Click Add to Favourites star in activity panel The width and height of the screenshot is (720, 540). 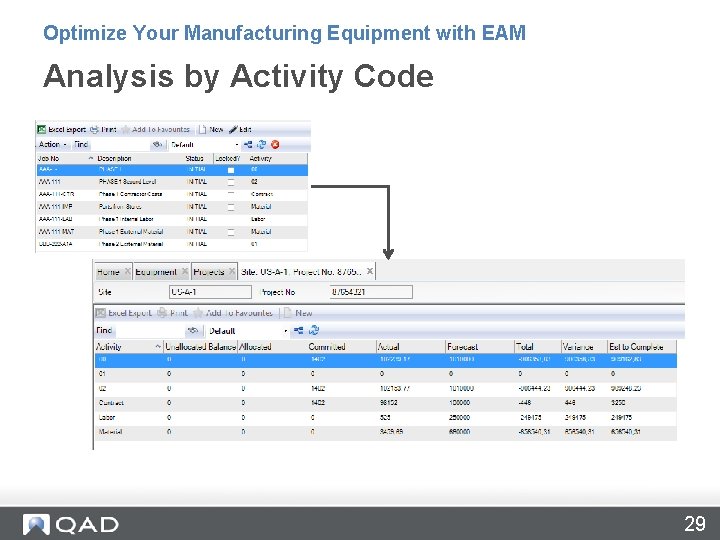(198, 313)
